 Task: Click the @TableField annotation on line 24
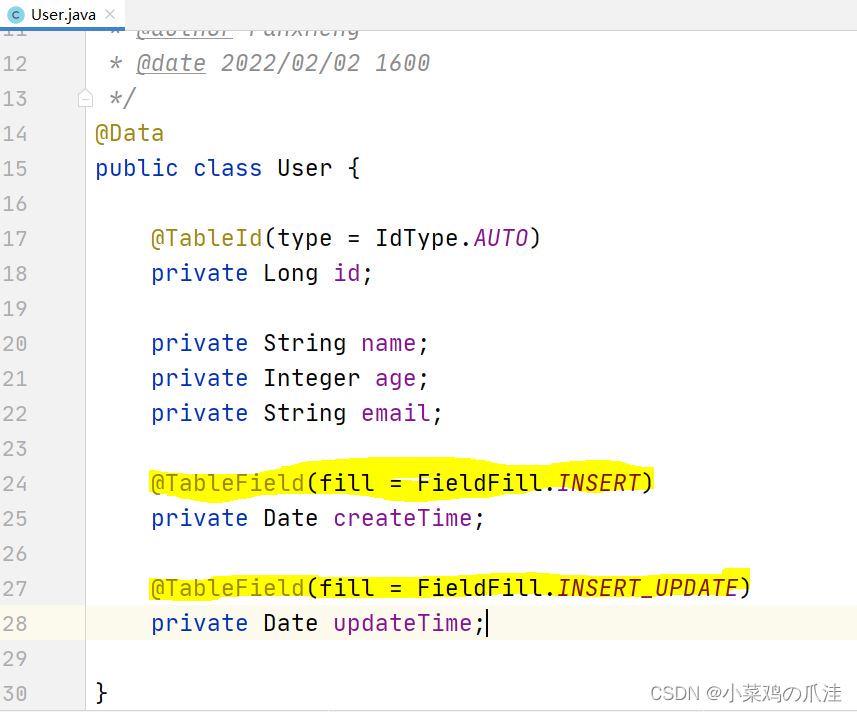(x=227, y=483)
